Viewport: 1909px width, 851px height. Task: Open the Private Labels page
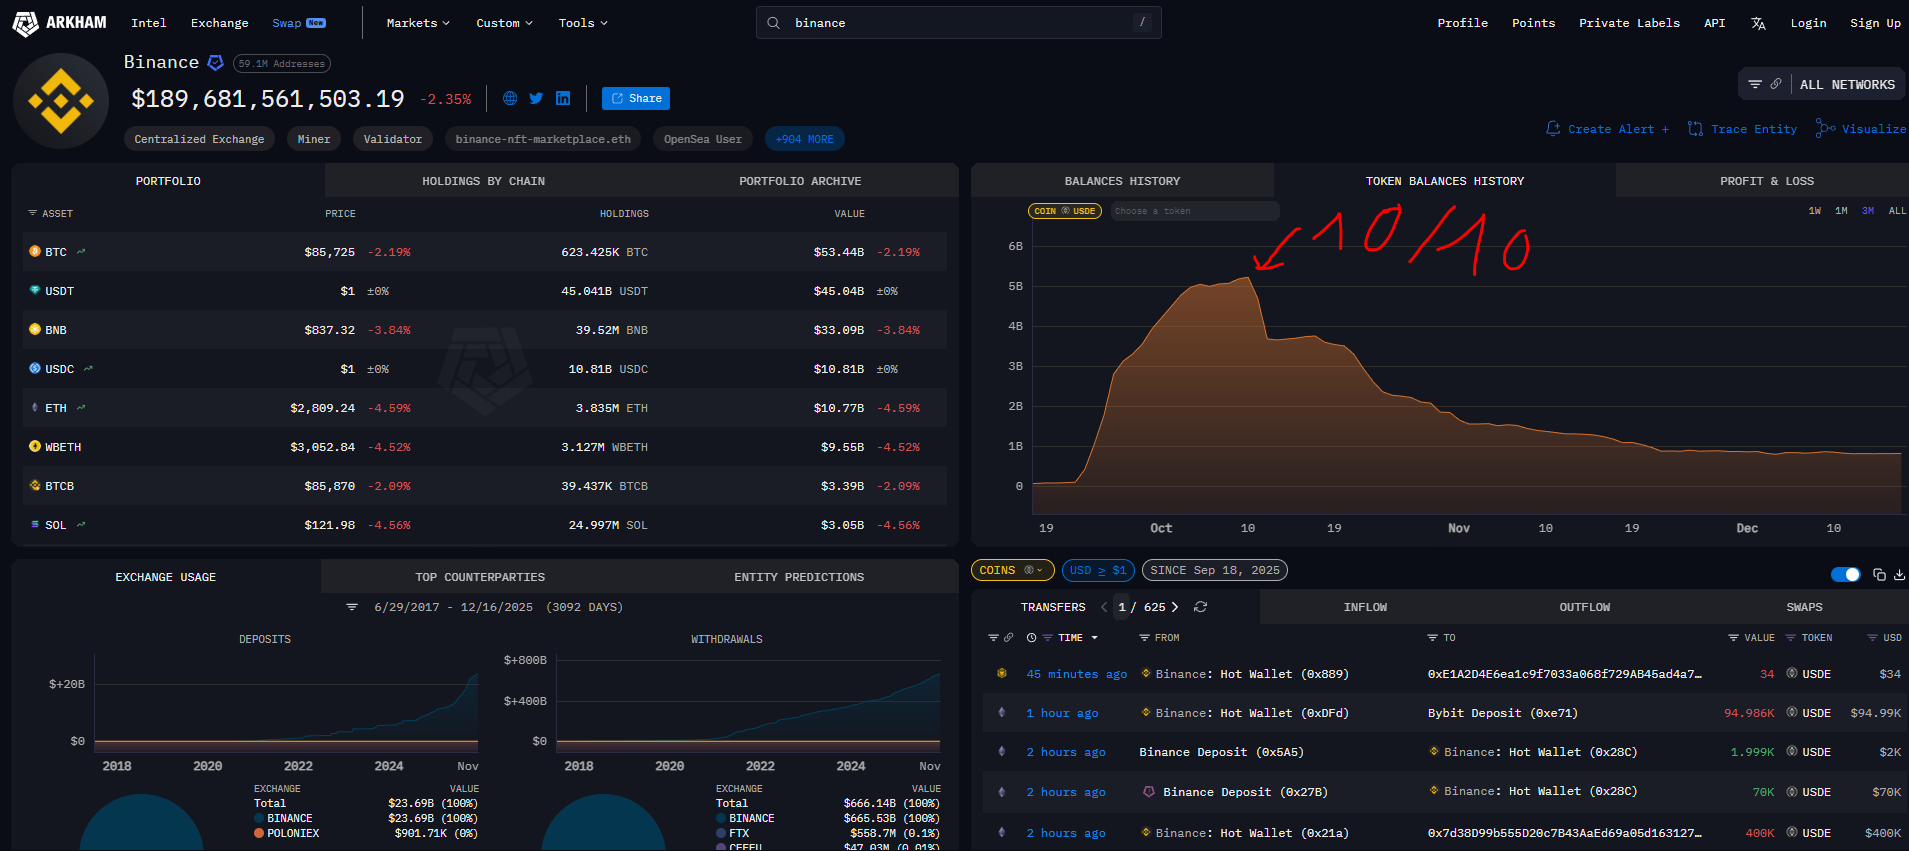coord(1629,23)
